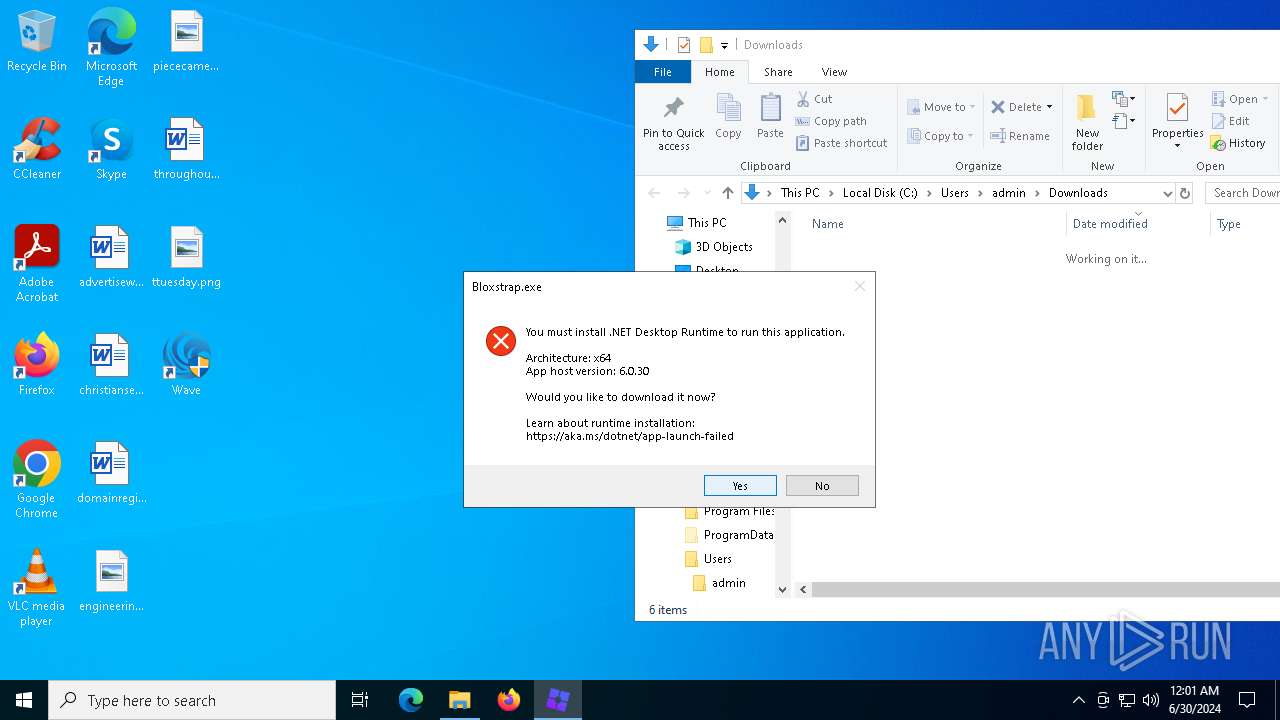
Task: Select the domainregi Word document icon
Action: (x=111, y=474)
